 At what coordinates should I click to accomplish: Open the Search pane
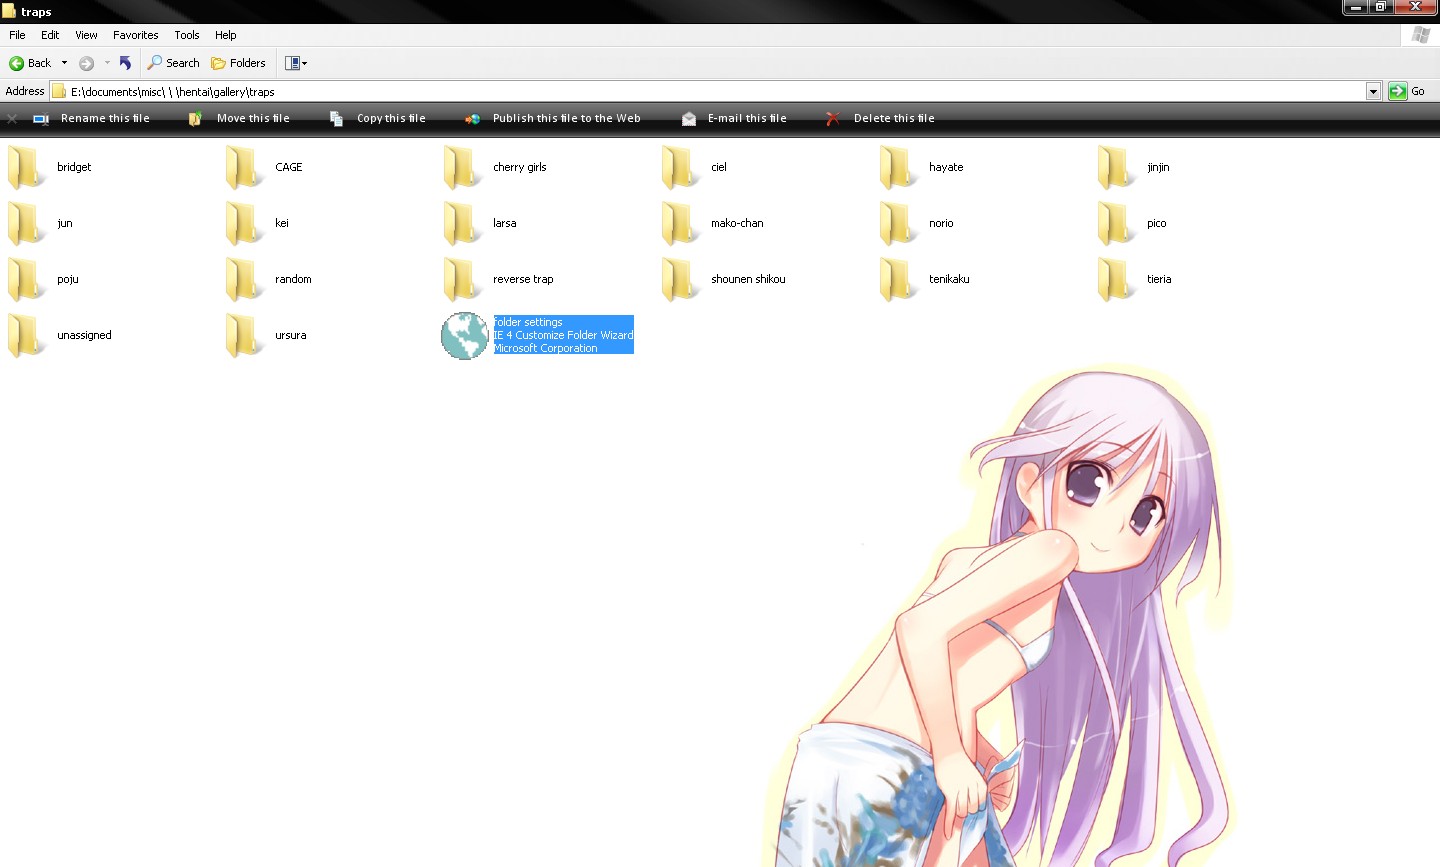pos(173,63)
